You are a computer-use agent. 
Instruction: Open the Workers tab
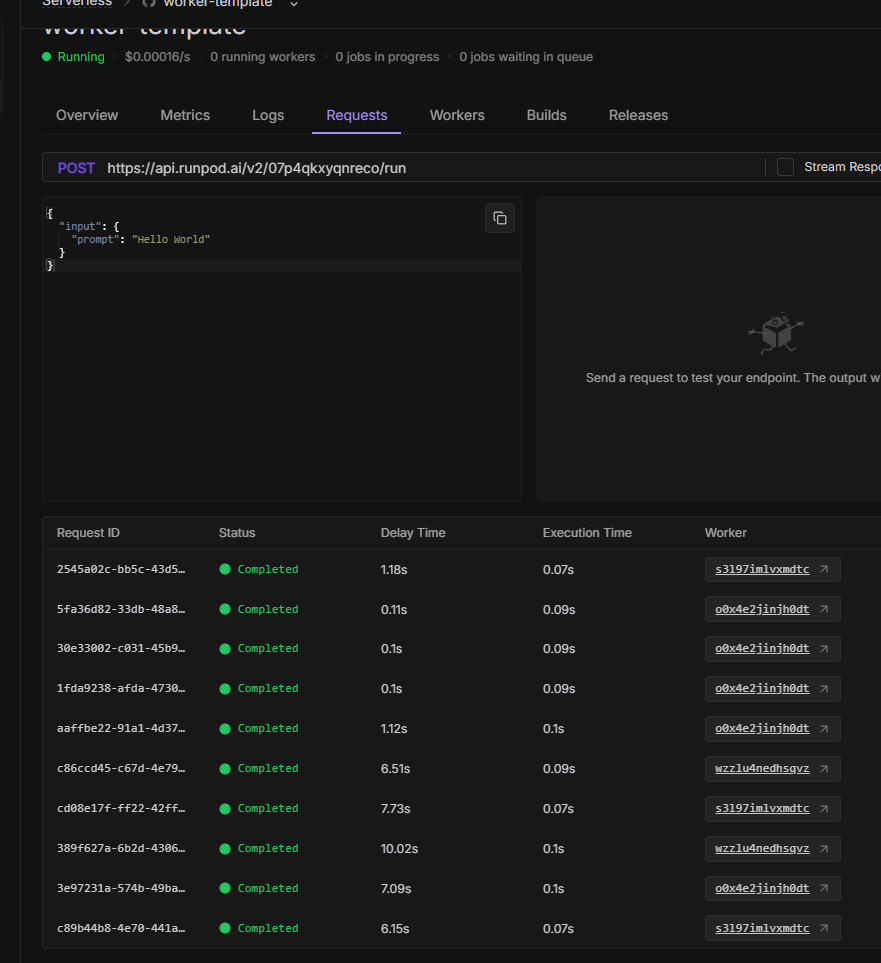tap(457, 115)
